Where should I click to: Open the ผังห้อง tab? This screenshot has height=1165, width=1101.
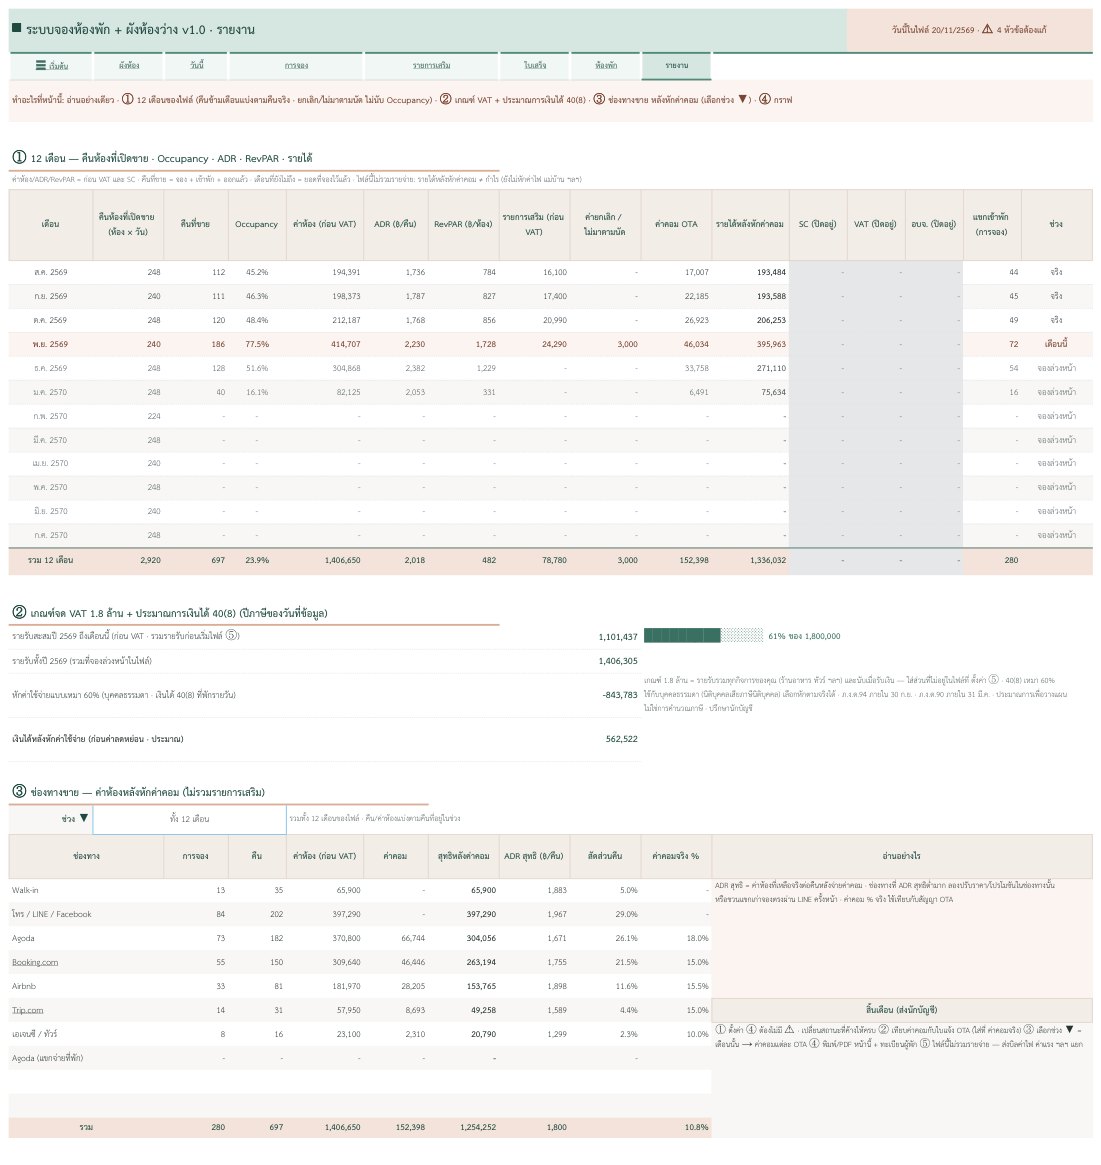(129, 65)
